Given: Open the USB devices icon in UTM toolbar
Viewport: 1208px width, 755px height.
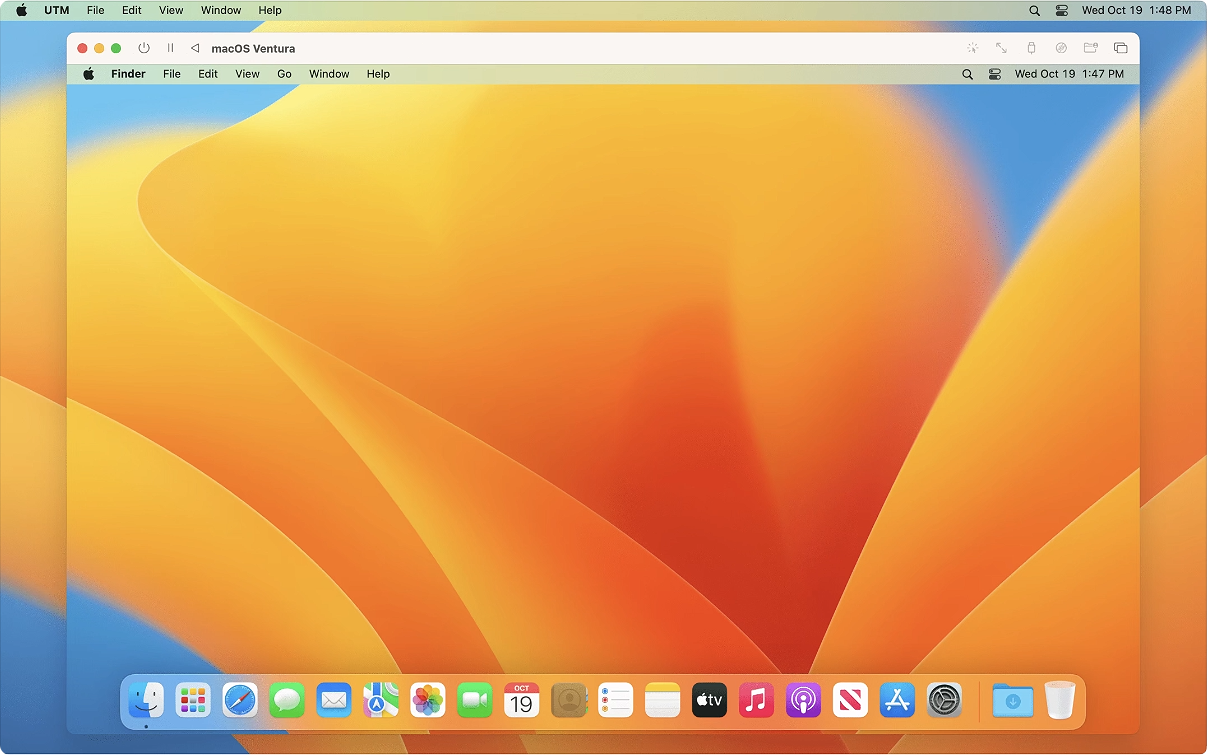Looking at the screenshot, I should pos(1031,48).
